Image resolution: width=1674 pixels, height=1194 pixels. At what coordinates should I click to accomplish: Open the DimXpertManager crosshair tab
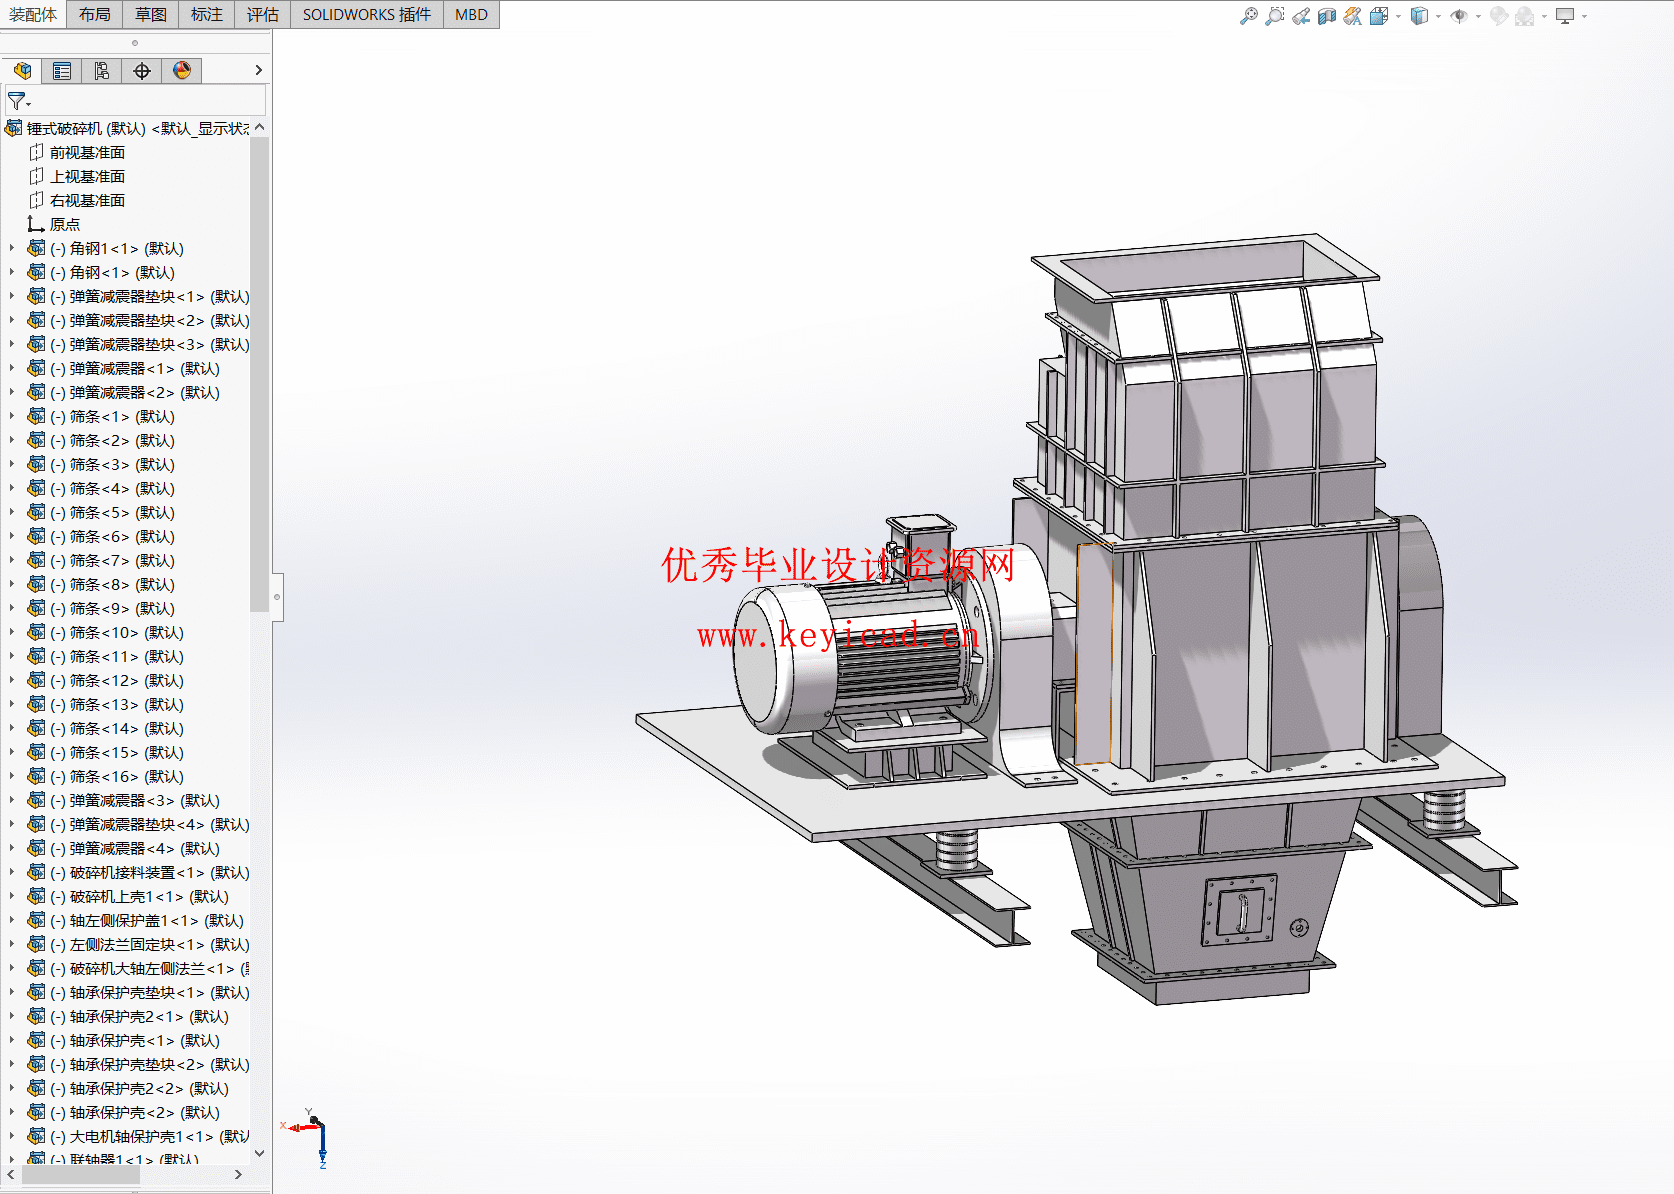(x=142, y=70)
